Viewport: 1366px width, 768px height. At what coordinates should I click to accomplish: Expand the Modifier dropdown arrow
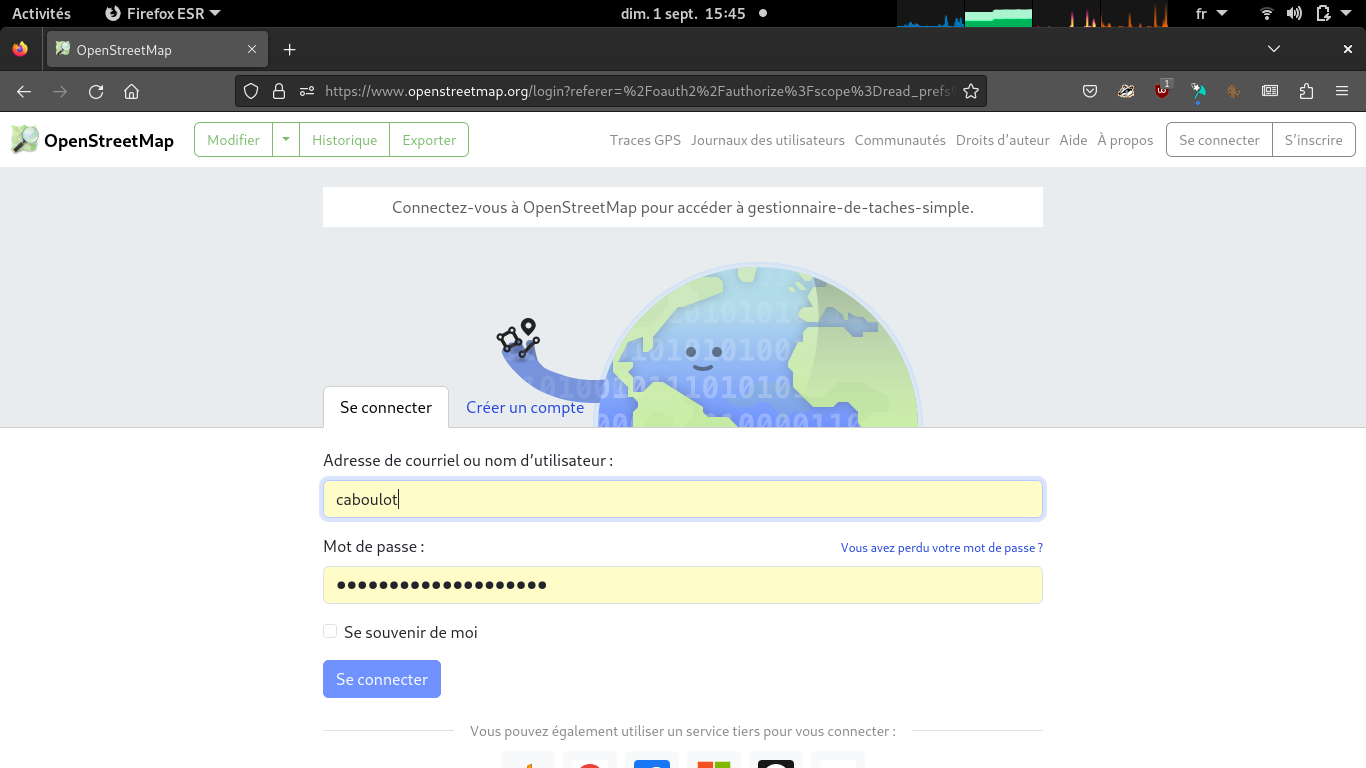[286, 140]
